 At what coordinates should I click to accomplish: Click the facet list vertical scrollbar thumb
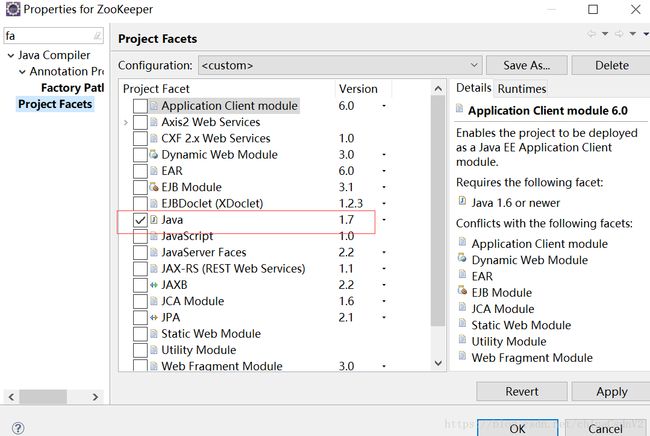click(438, 211)
